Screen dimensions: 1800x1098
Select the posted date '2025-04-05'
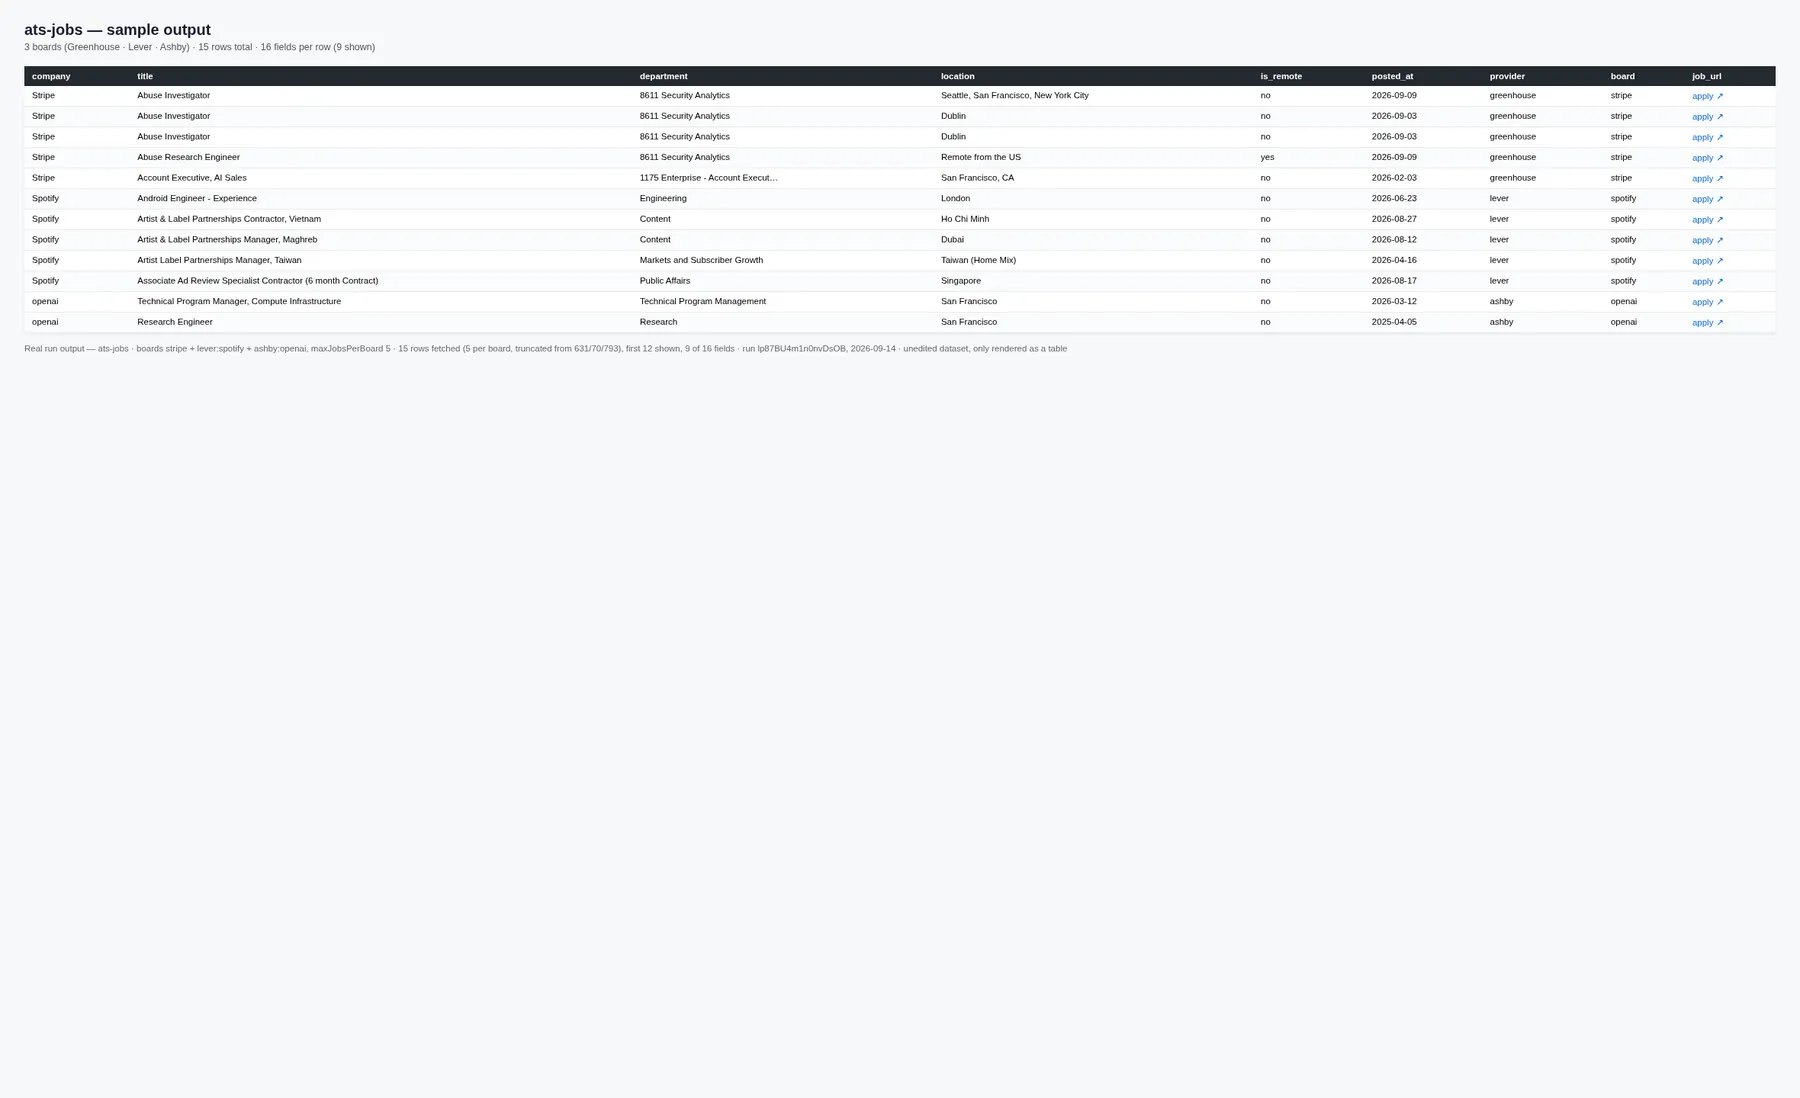[x=1394, y=322]
